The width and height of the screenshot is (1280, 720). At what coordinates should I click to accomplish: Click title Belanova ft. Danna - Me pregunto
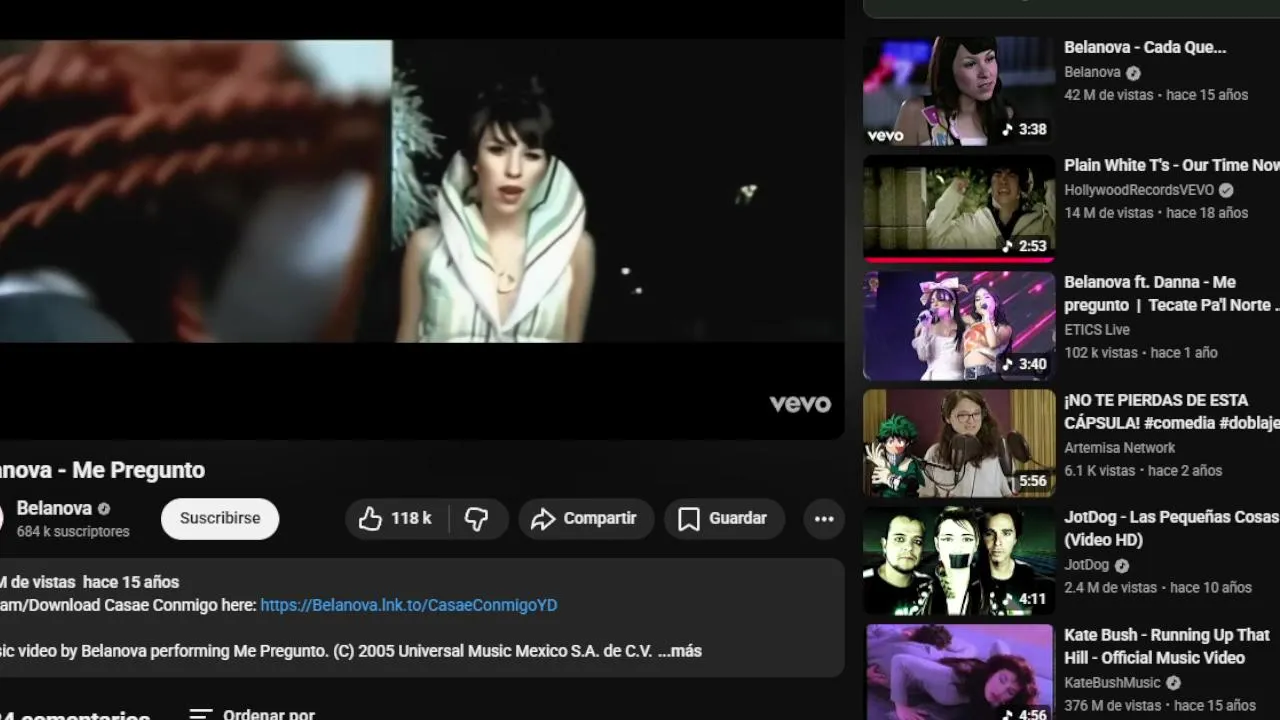click(1171, 293)
